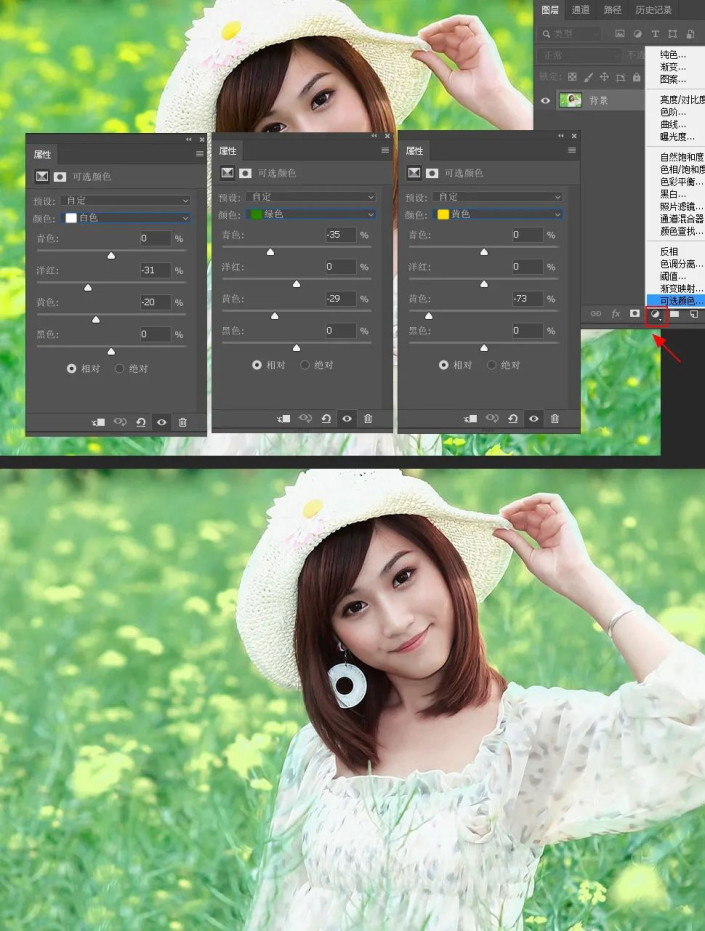Image resolution: width=705 pixels, height=931 pixels.
Task: Select 相对 radio in 白色 panel
Action: pyautogui.click(x=71, y=369)
